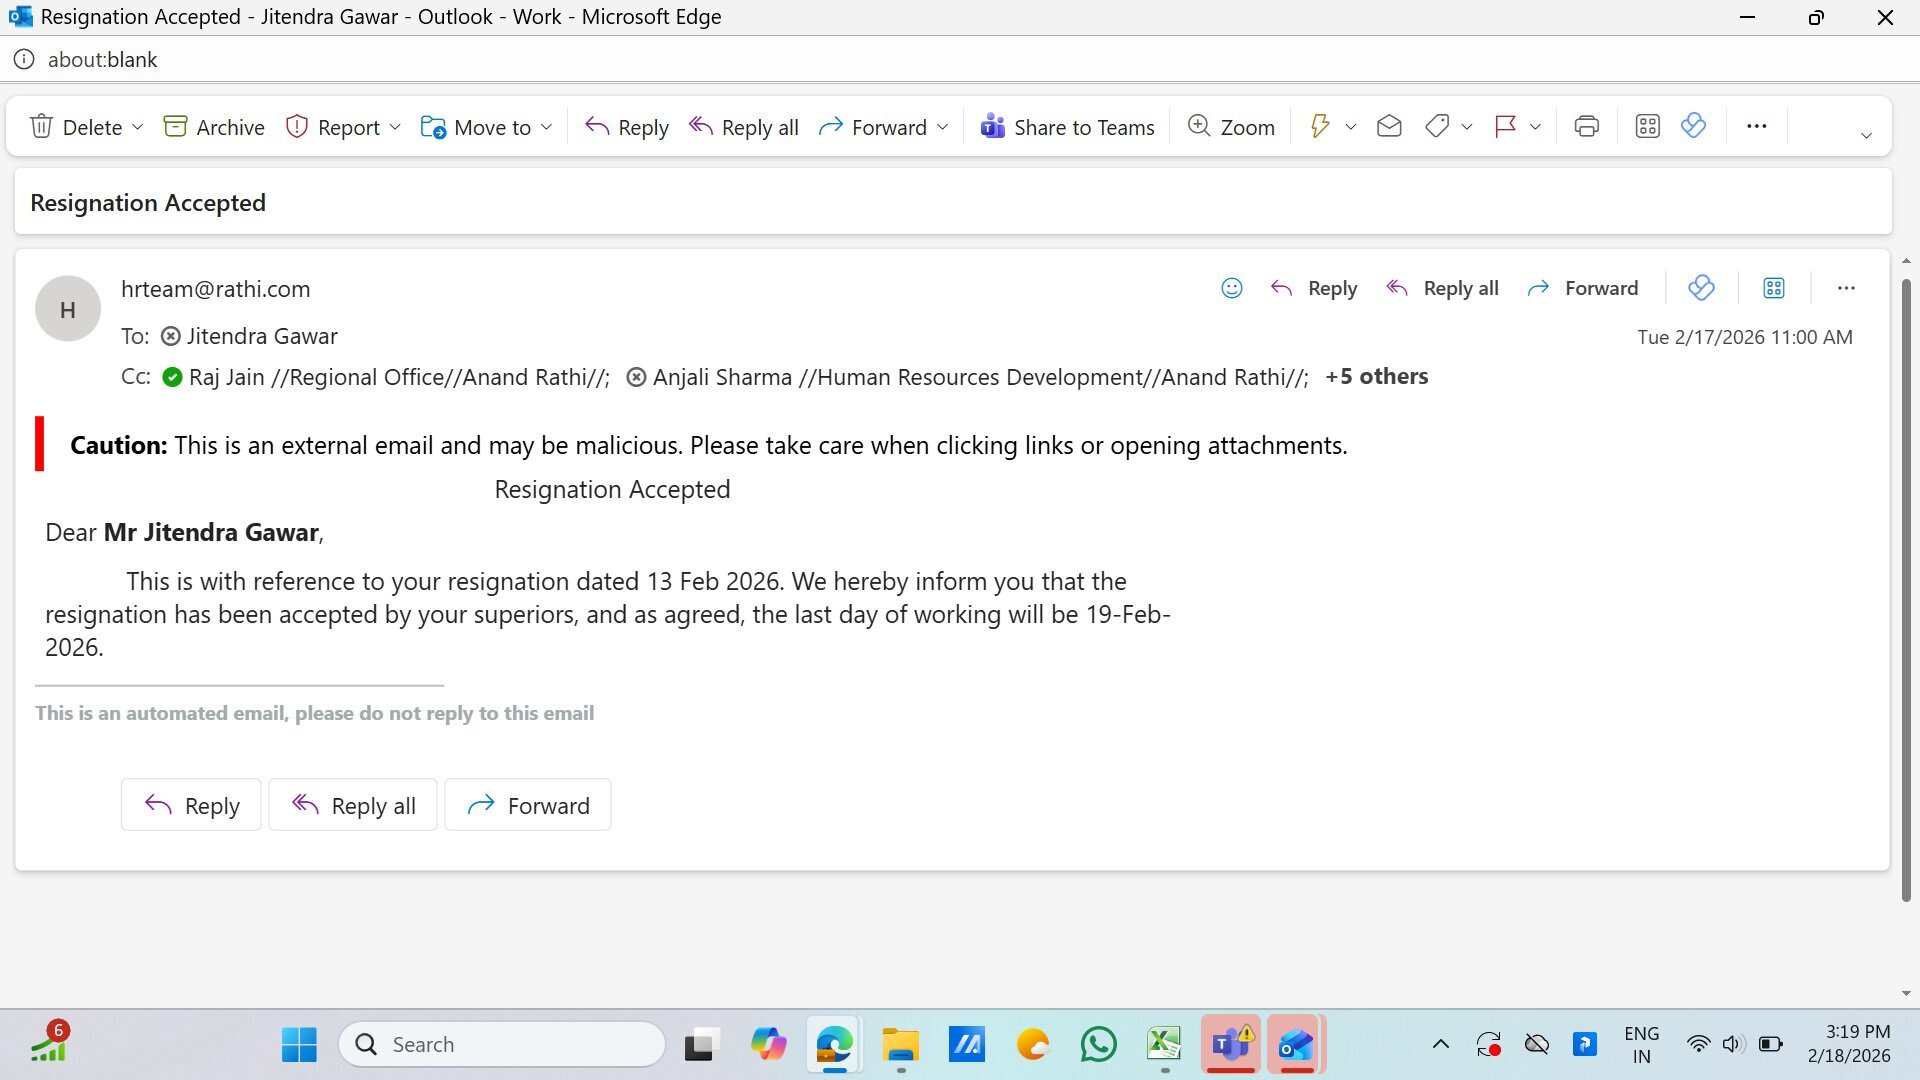
Task: Open the Apps grid icon in message header
Action: (1773, 288)
